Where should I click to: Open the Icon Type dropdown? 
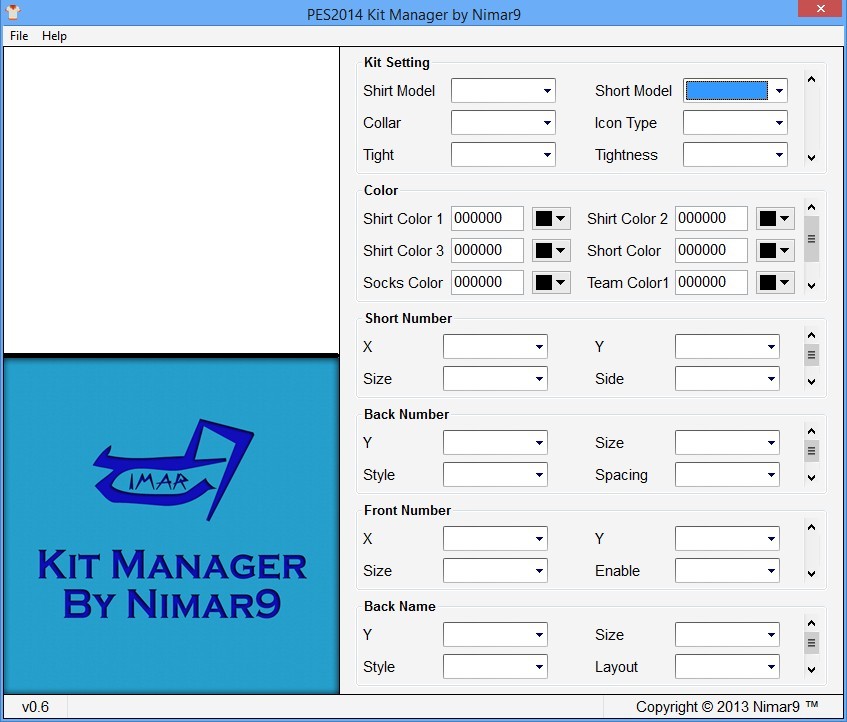pyautogui.click(x=735, y=123)
